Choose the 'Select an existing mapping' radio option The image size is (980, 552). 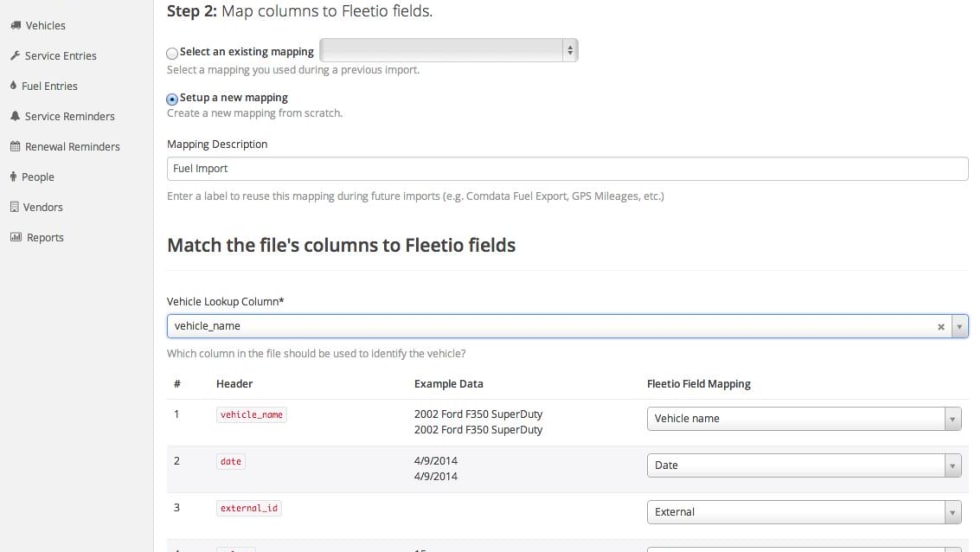coord(172,52)
